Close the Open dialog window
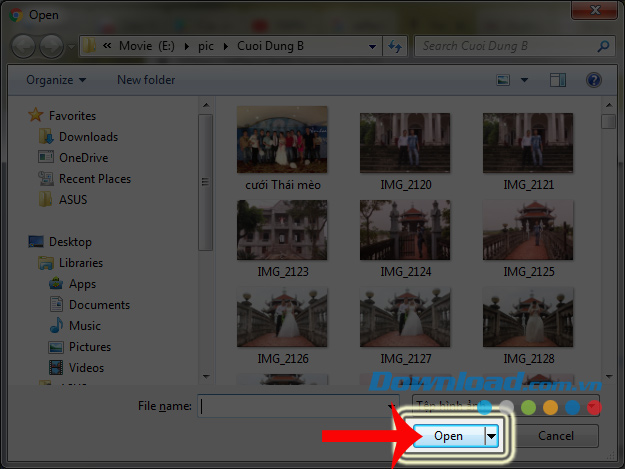Screen dimensions: 625x469 click(x=595, y=10)
